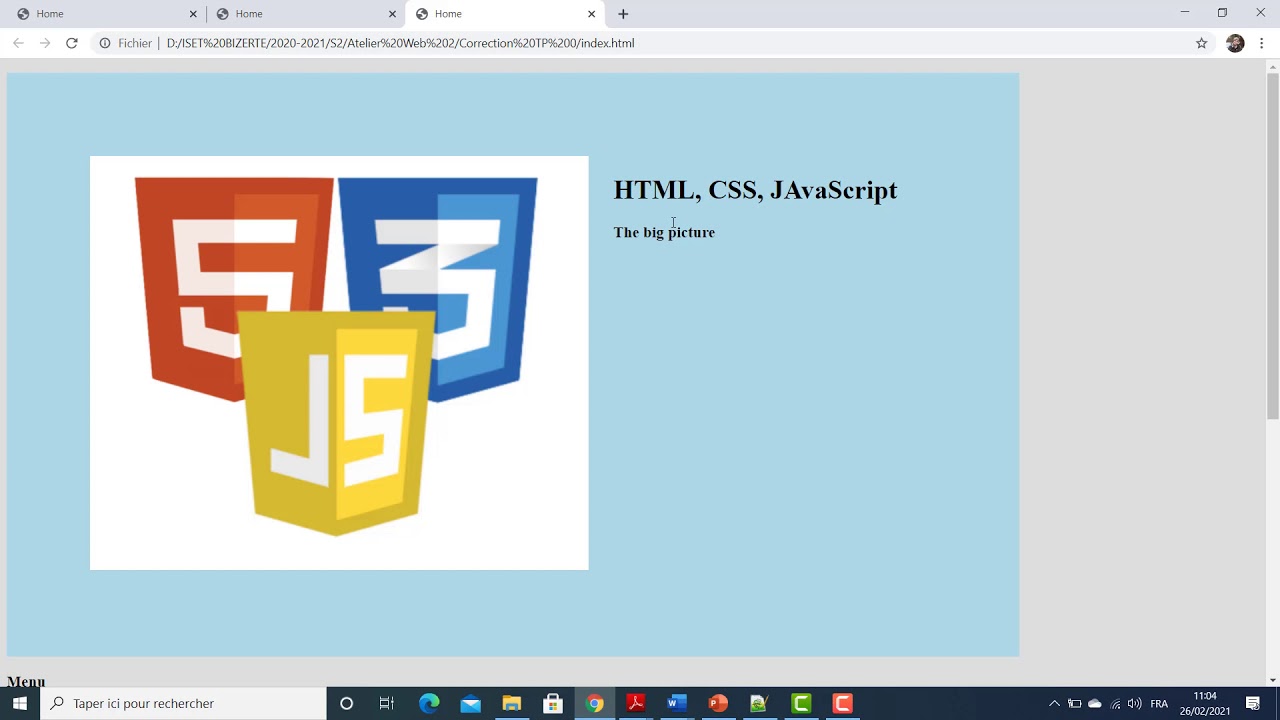Click the scrollbar up arrow
Screen dimensions: 1280x720
[x=1273, y=66]
